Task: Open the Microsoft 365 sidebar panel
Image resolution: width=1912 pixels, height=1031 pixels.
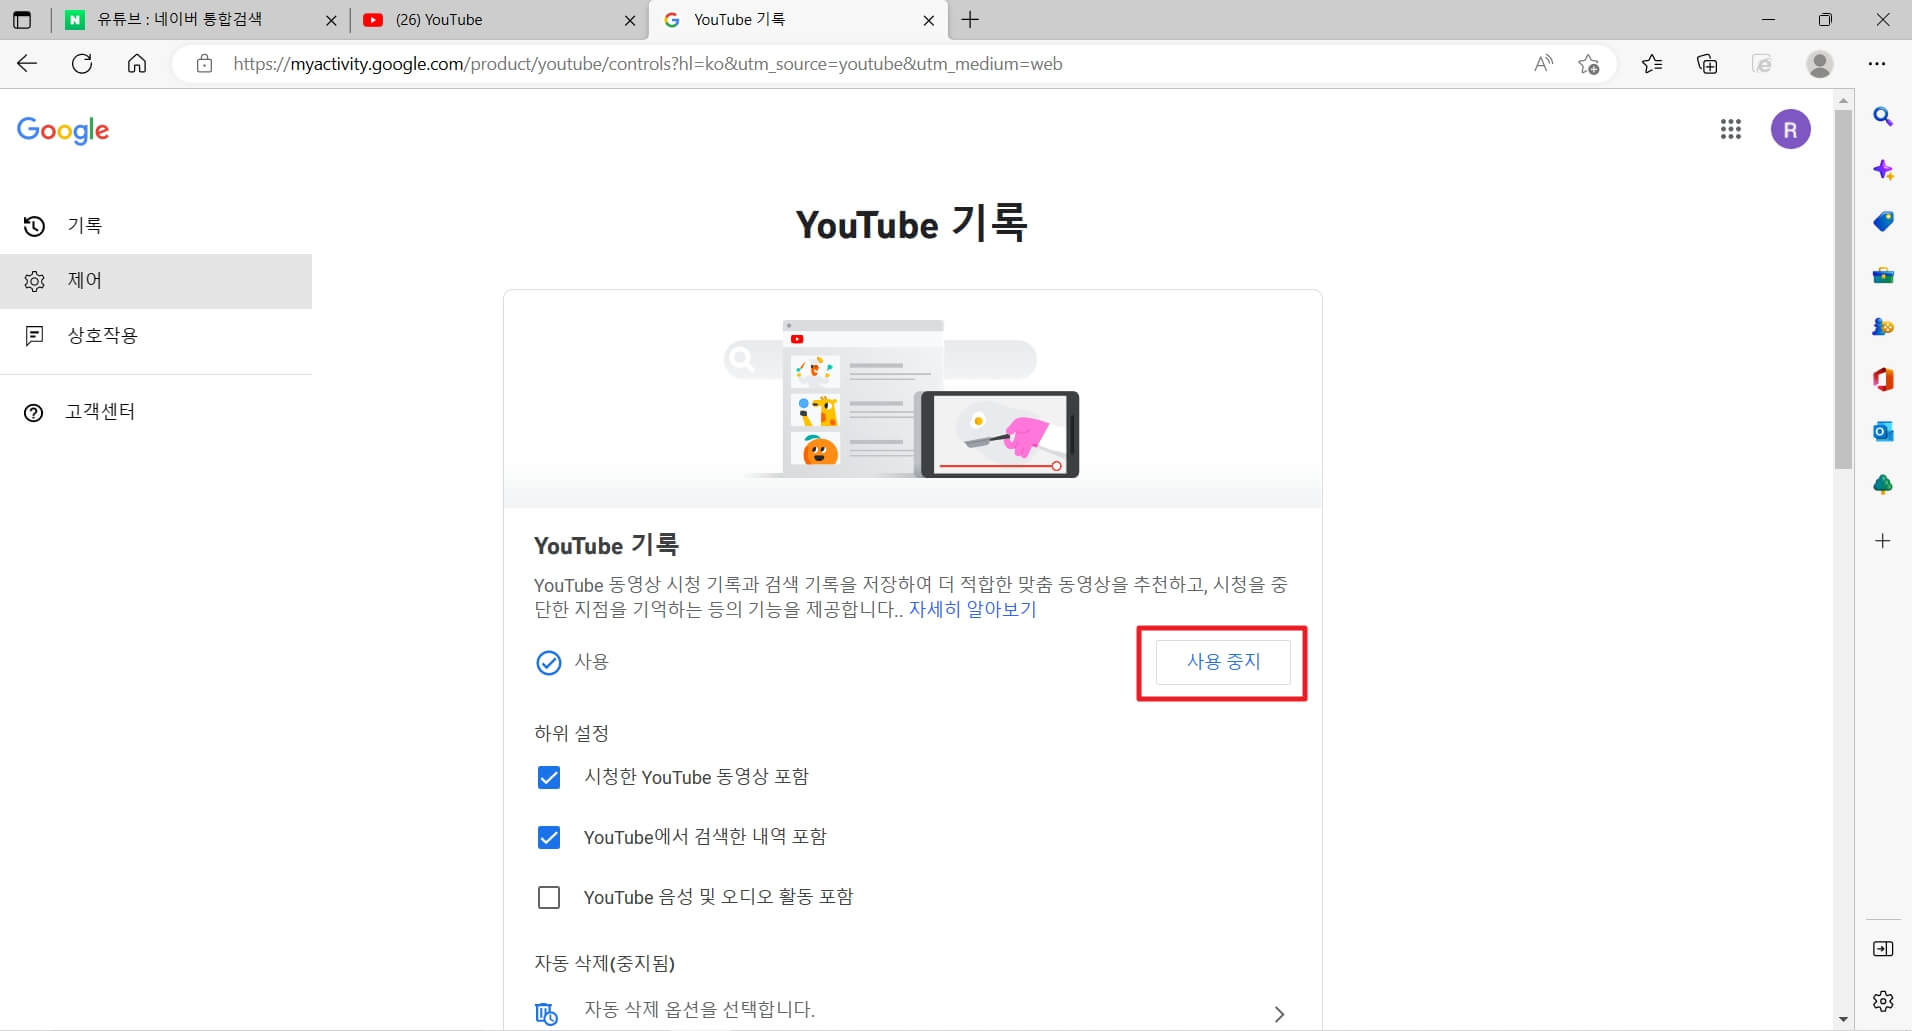Action: [1884, 379]
